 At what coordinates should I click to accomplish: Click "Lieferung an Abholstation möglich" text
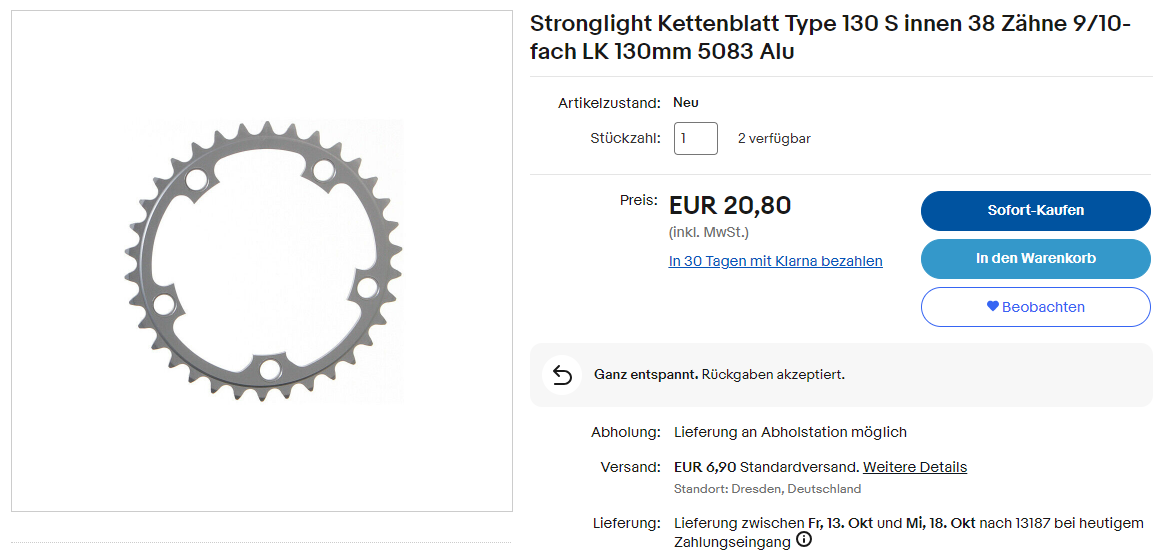pos(790,432)
